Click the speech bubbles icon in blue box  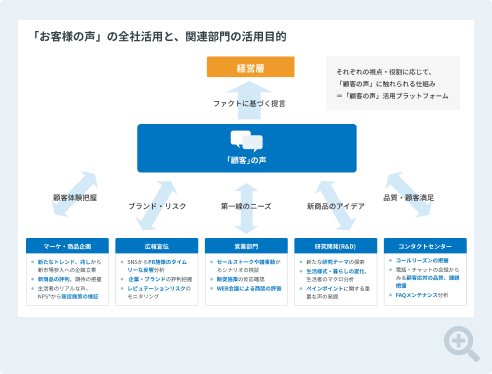pos(247,141)
